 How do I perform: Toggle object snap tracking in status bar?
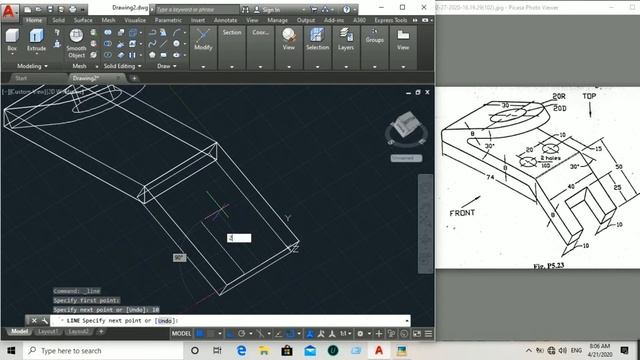click(x=278, y=334)
